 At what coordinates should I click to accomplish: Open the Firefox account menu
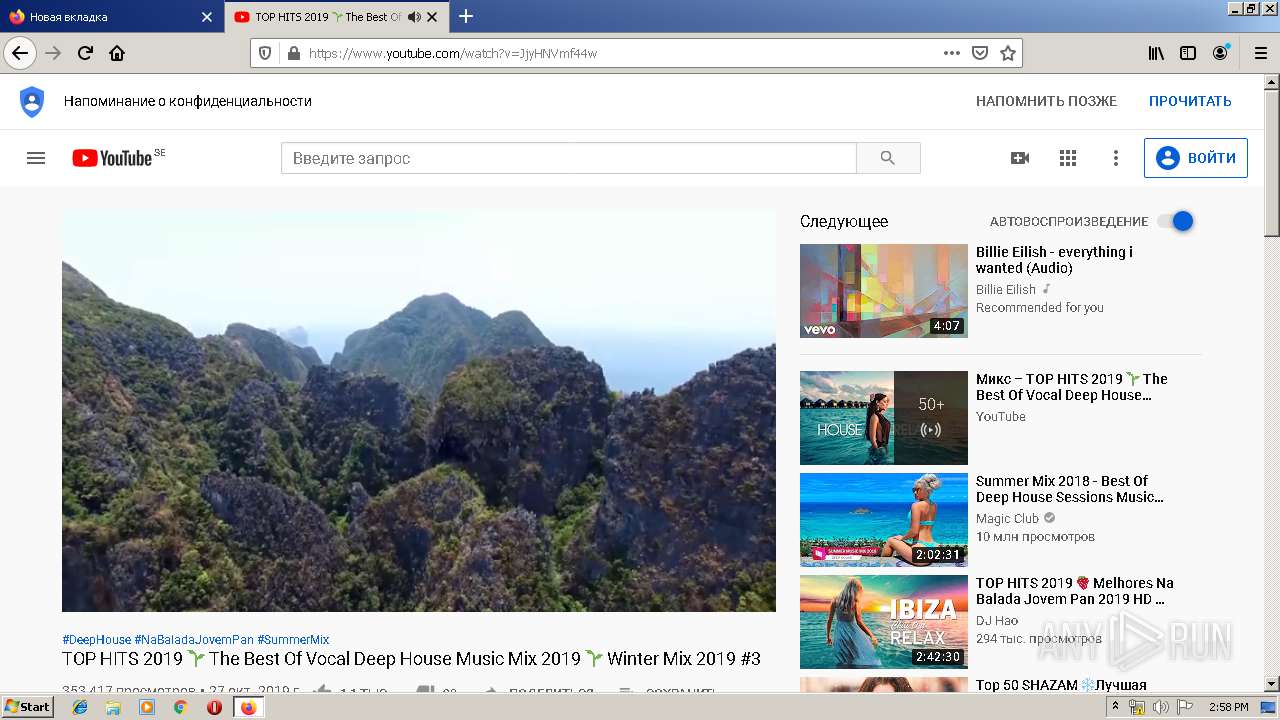(x=1220, y=53)
